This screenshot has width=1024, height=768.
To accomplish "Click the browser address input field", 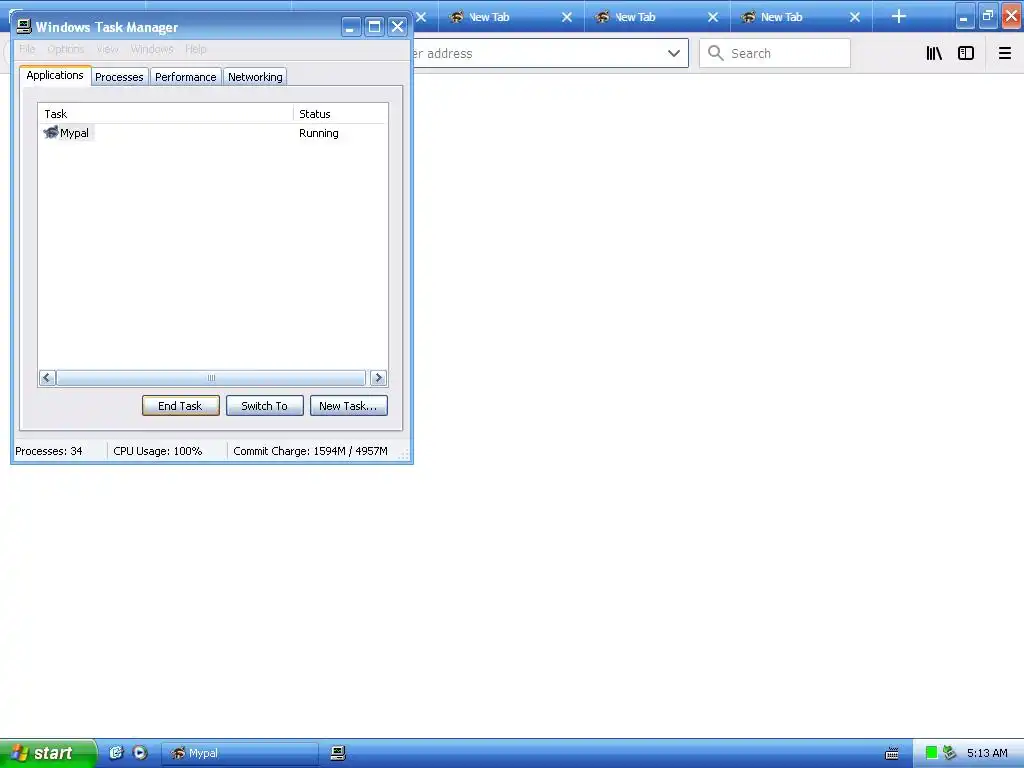I will pyautogui.click(x=537, y=54).
